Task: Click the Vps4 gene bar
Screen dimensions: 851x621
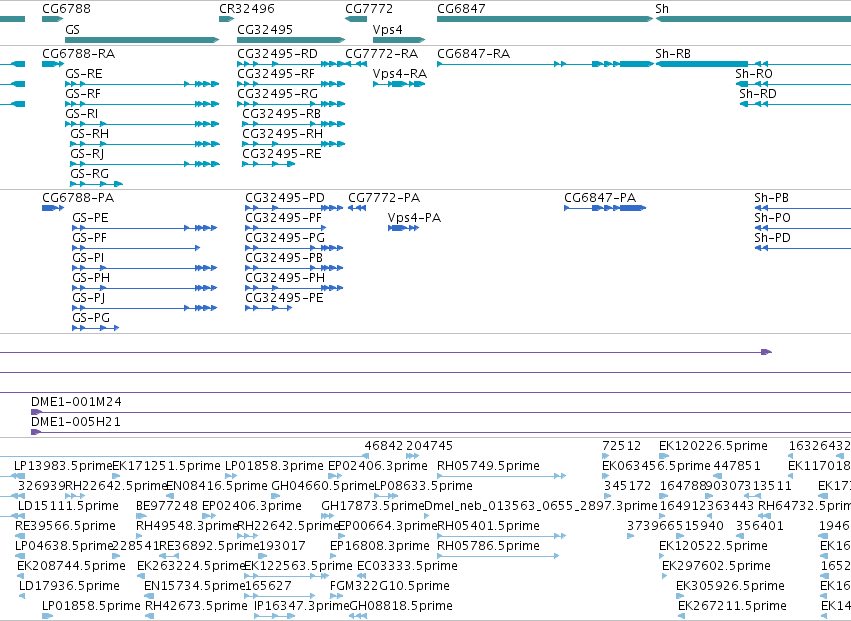Action: 399,40
